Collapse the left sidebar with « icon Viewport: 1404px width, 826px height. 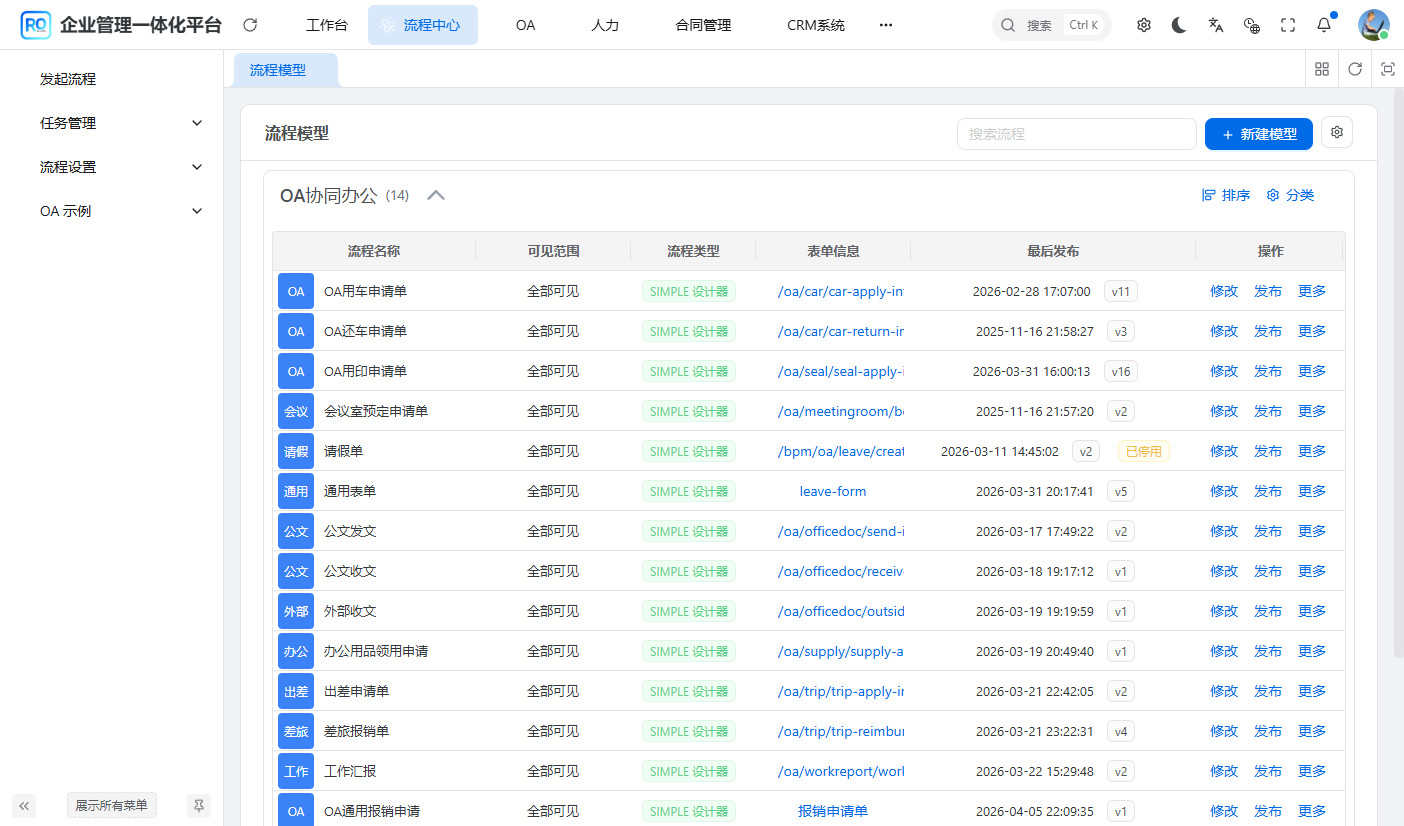tap(24, 805)
